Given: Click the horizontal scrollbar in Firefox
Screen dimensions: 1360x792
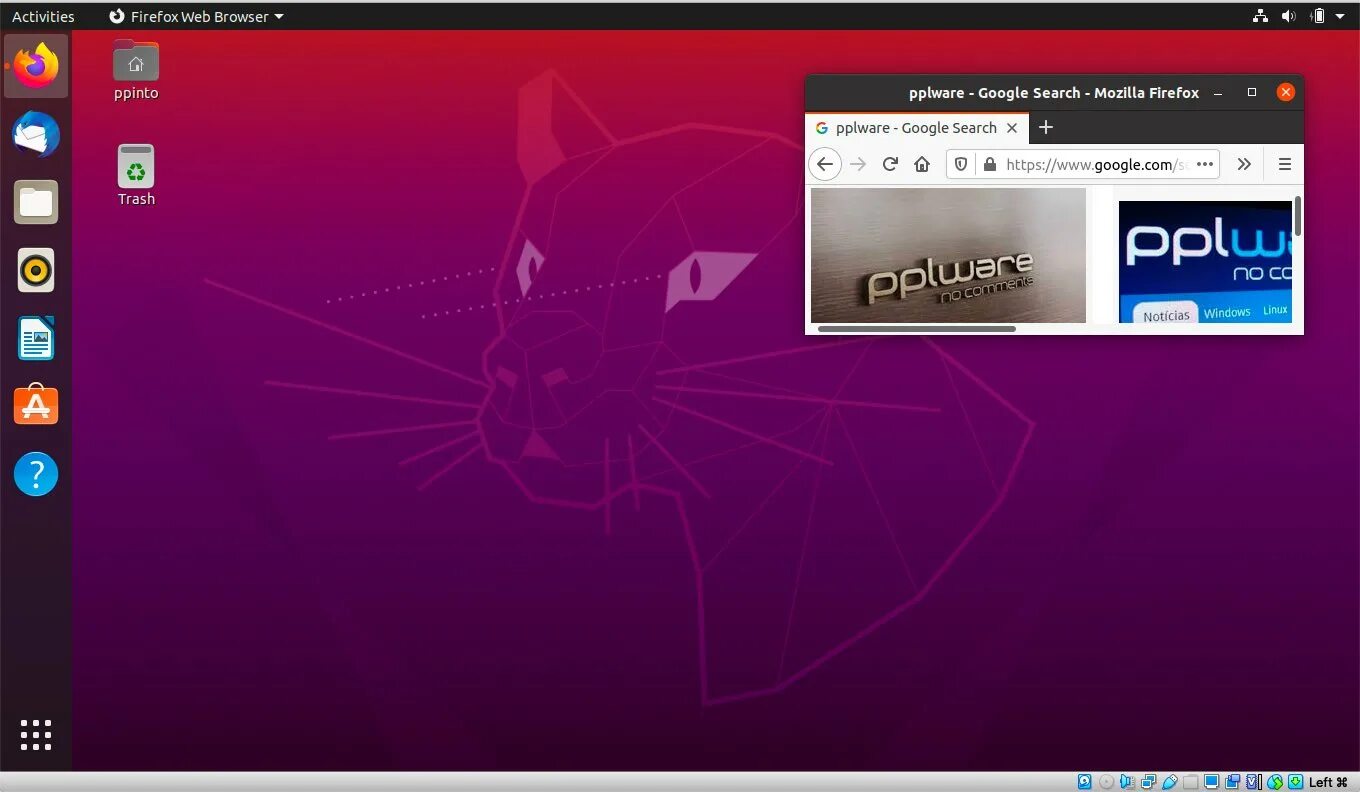Looking at the screenshot, I should pyautogui.click(x=916, y=328).
